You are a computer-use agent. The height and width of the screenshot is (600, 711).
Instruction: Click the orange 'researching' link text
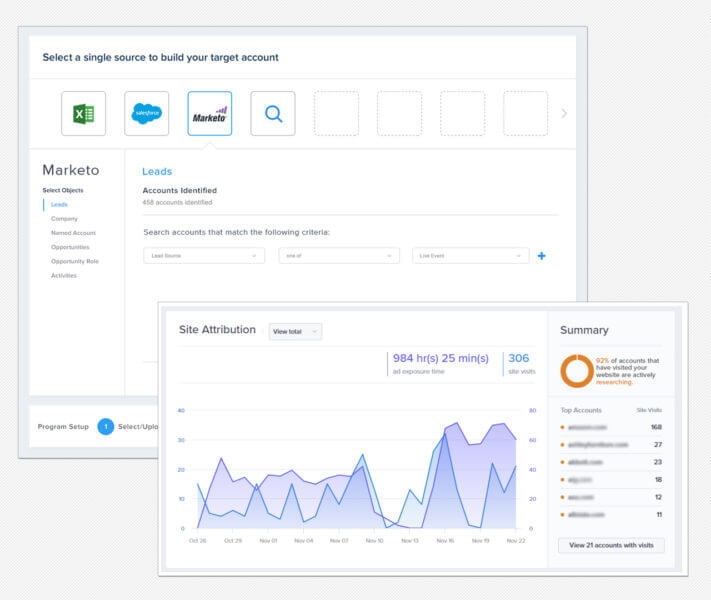coord(614,382)
